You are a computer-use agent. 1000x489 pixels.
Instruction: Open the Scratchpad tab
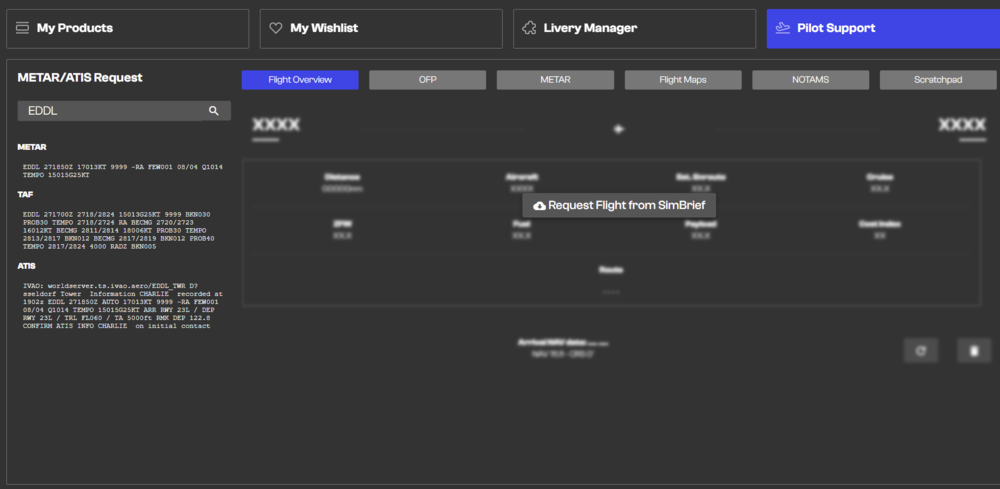pyautogui.click(x=938, y=80)
